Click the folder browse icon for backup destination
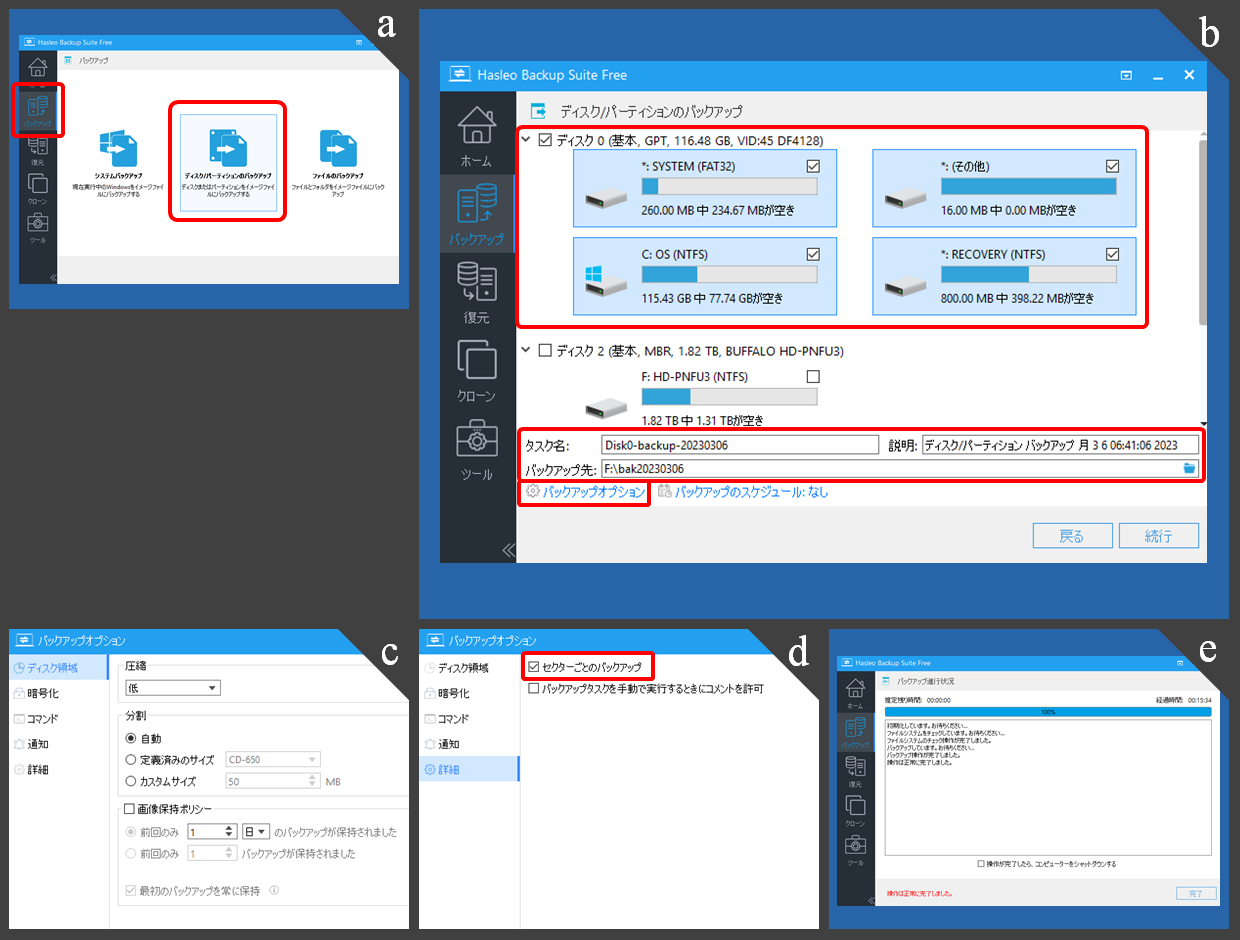The image size is (1240, 940). click(x=1189, y=468)
